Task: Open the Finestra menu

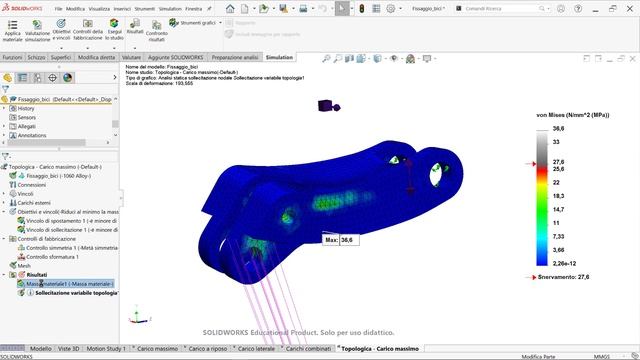Action: click(193, 9)
